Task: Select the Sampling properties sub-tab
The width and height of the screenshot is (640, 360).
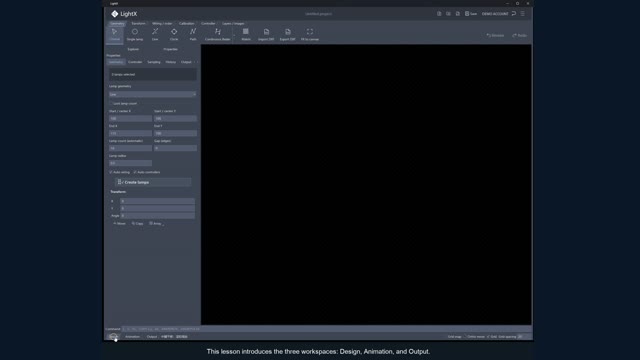Action: (154, 62)
